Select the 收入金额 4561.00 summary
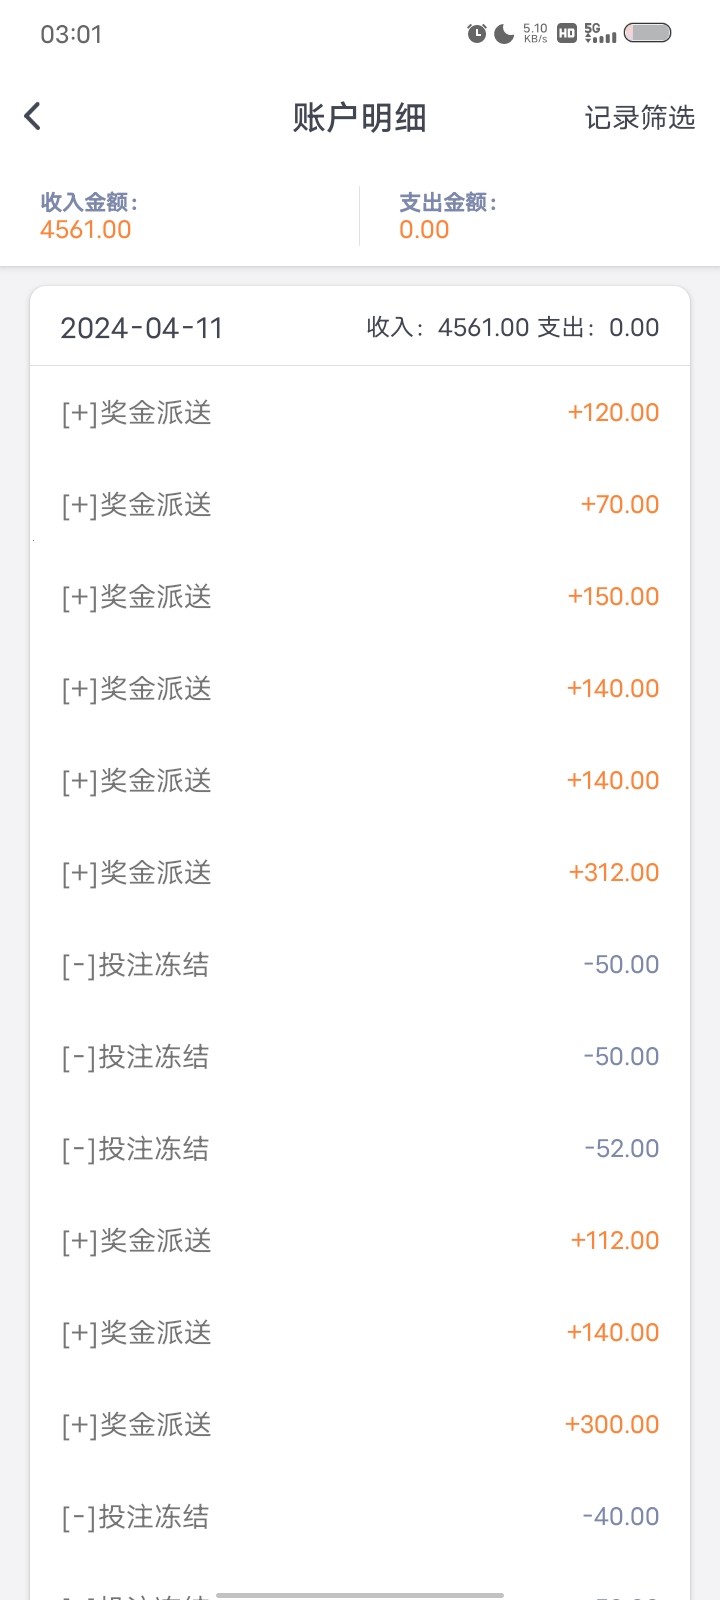Screen dimensions: 720x1600 click(87, 216)
